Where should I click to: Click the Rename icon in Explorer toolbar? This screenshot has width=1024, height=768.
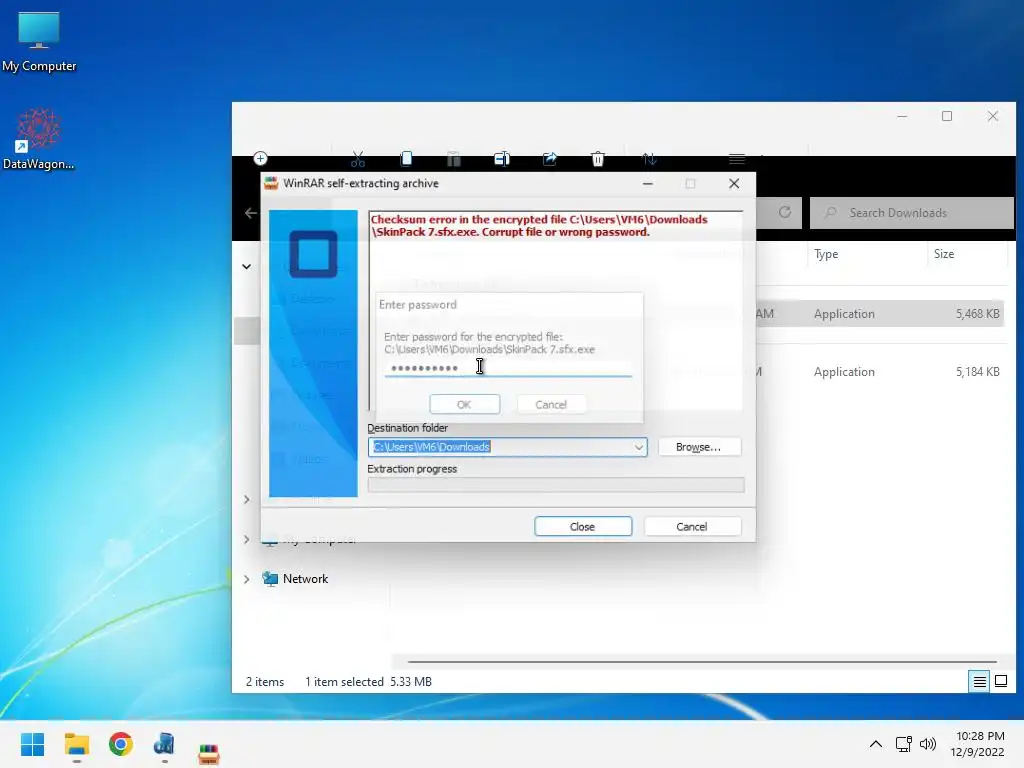[502, 159]
